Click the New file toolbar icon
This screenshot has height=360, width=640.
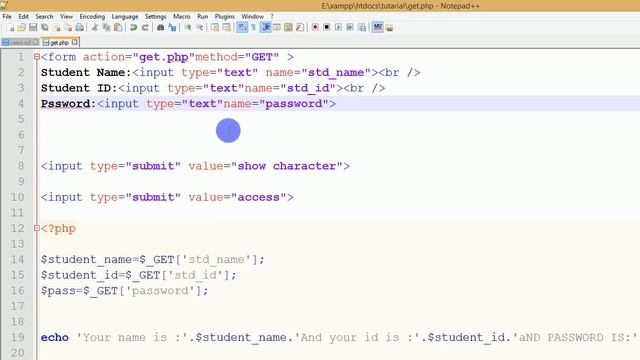pos(11,27)
